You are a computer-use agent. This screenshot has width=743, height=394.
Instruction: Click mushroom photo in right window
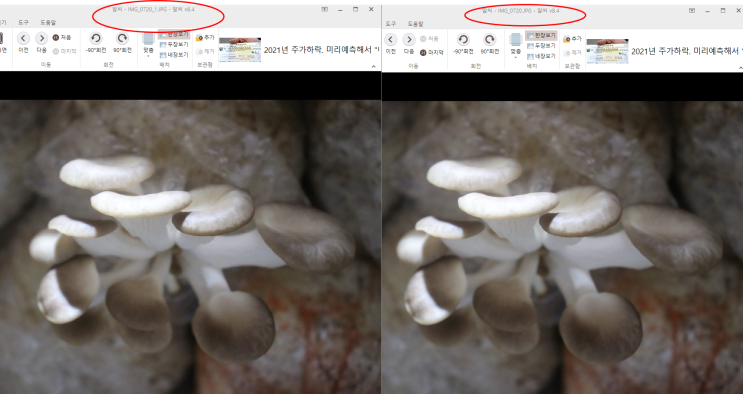click(562, 247)
